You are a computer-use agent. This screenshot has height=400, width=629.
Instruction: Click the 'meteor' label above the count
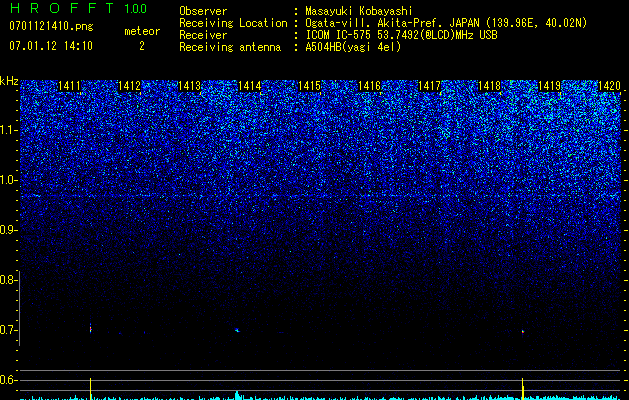pos(142,31)
